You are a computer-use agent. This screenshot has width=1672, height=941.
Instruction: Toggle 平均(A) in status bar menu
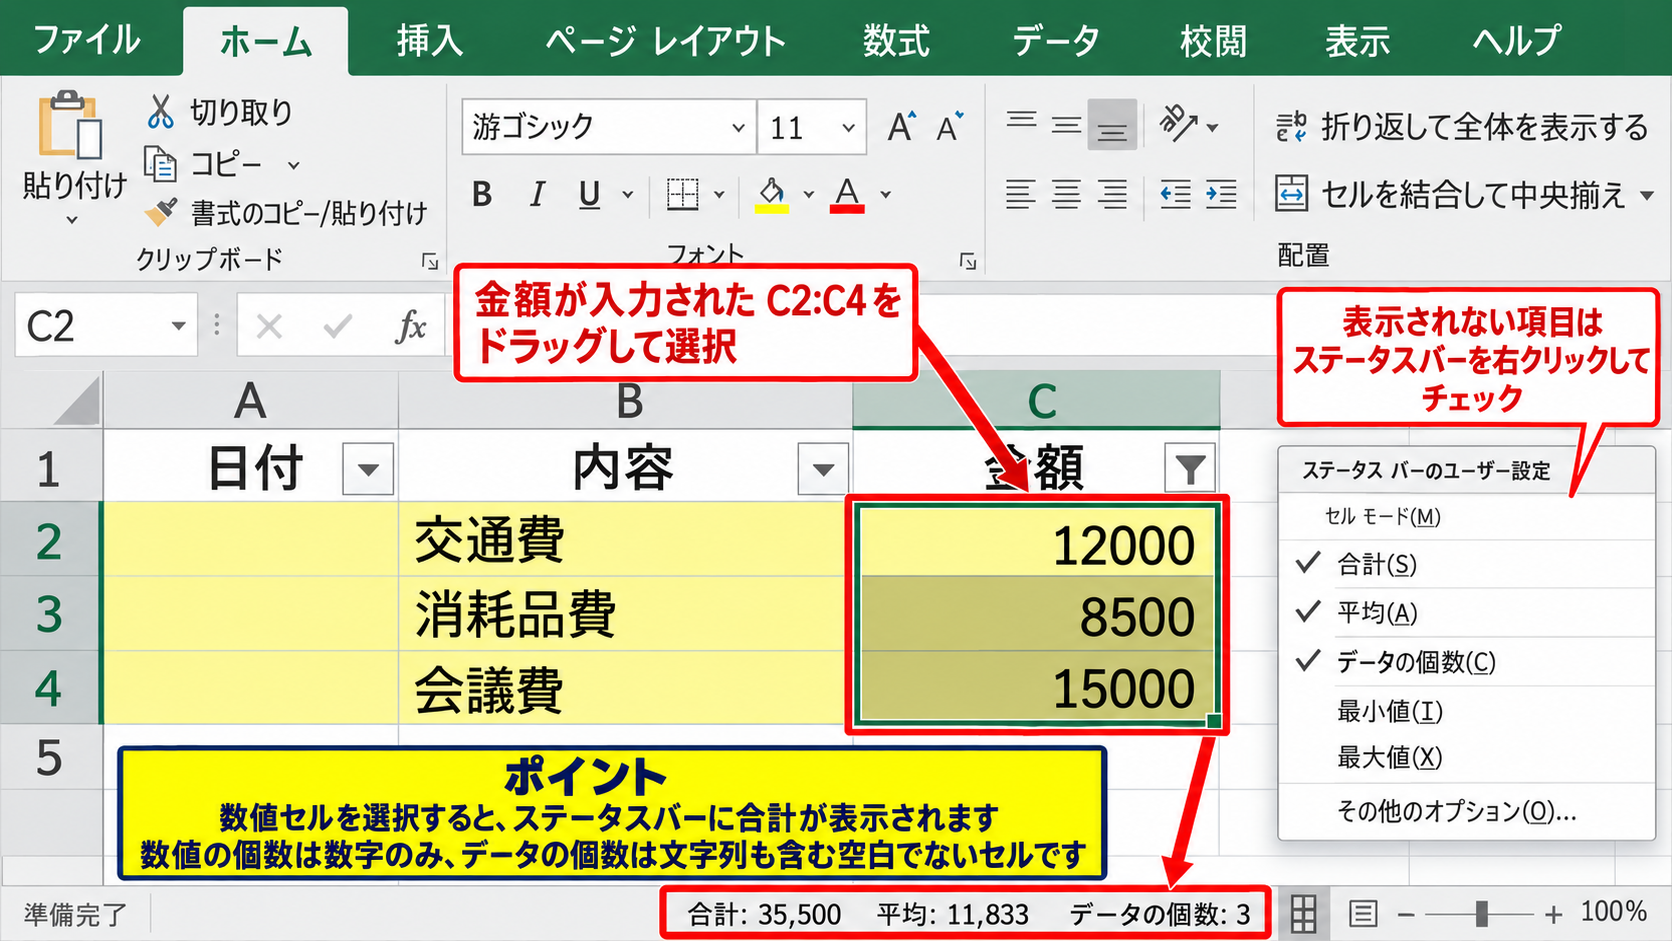coord(1466,613)
